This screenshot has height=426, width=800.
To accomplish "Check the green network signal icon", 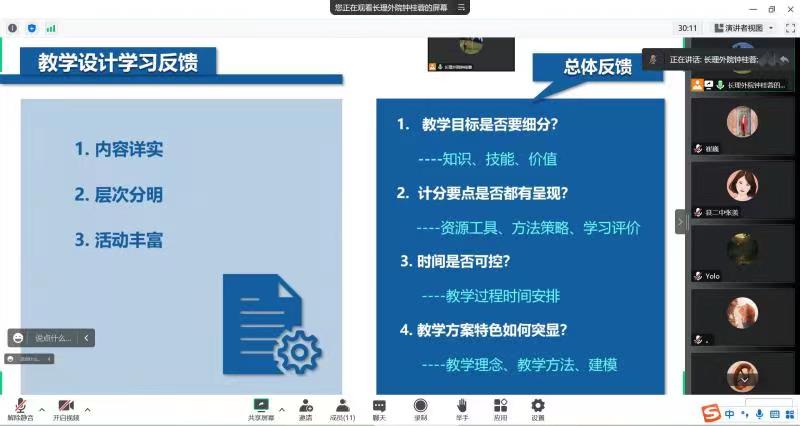I will pyautogui.click(x=51, y=28).
